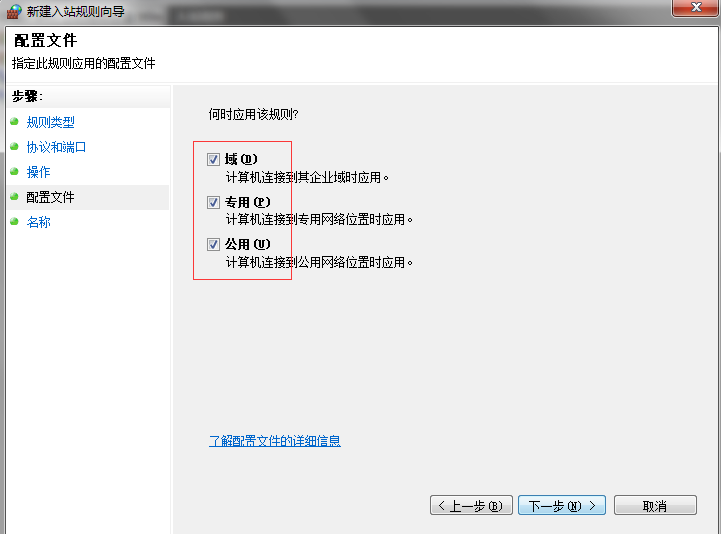Close the 新建入站规则向导 window
The image size is (721, 534).
(x=696, y=7)
